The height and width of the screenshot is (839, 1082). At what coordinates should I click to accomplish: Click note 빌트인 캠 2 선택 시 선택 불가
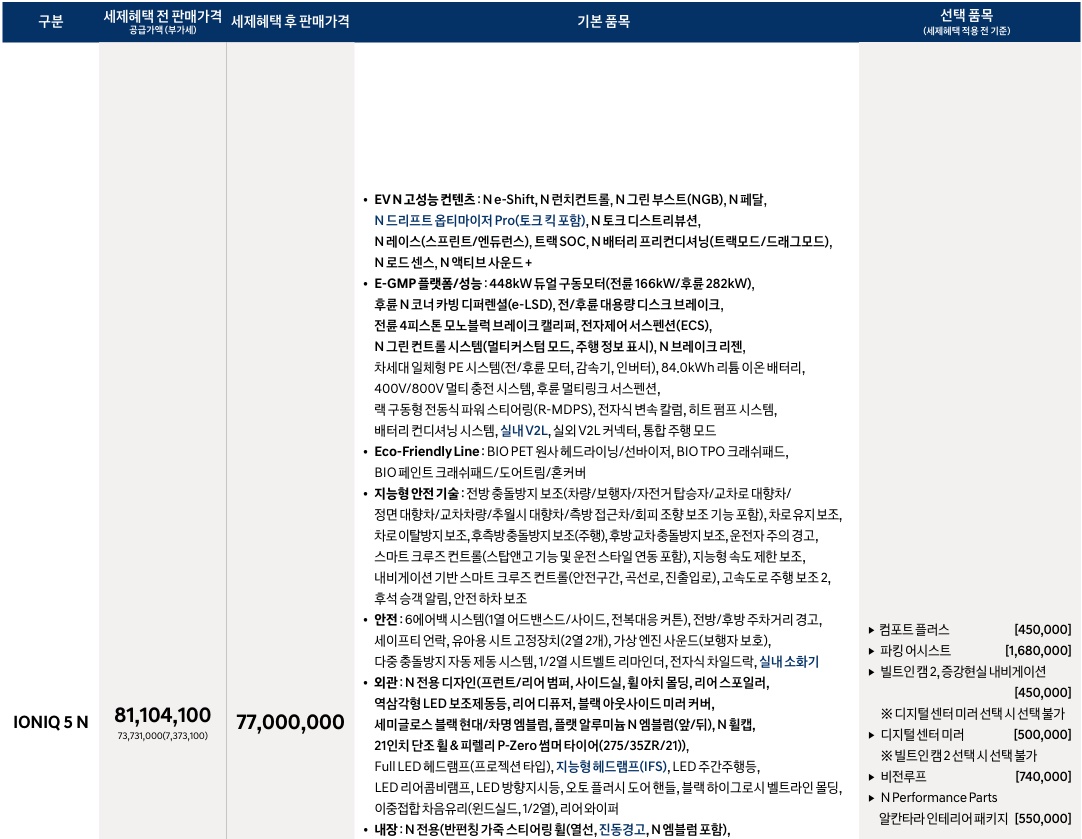(959, 756)
